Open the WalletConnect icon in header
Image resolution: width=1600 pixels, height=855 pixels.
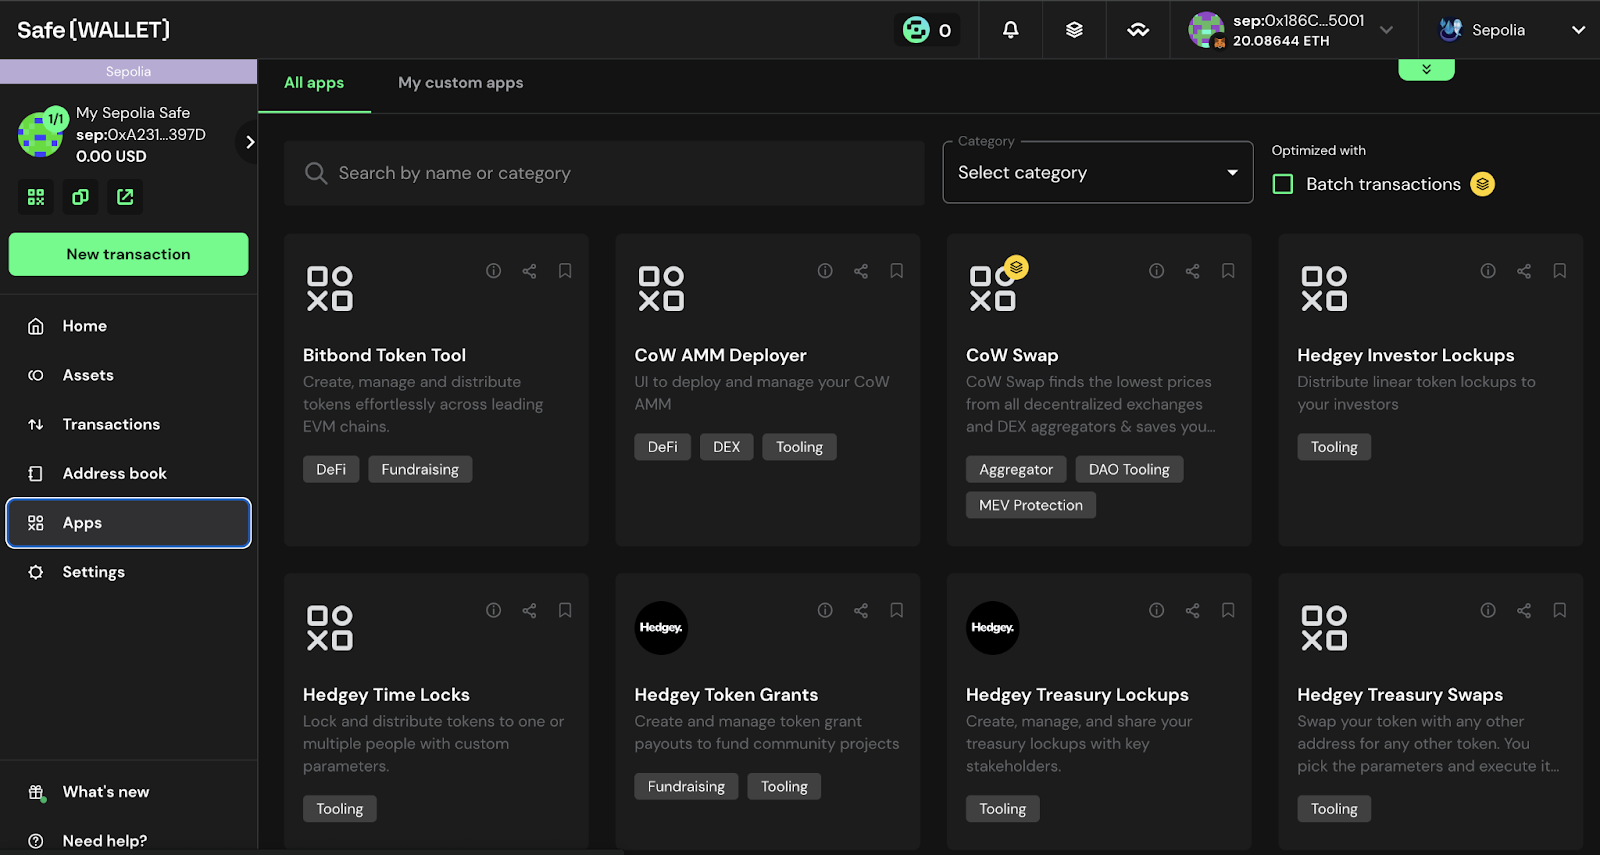(1138, 30)
